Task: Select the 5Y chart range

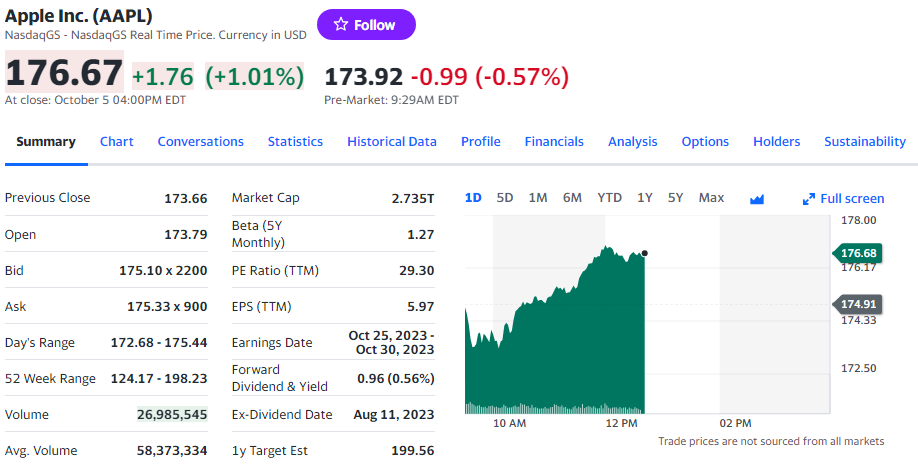Action: 676,198
